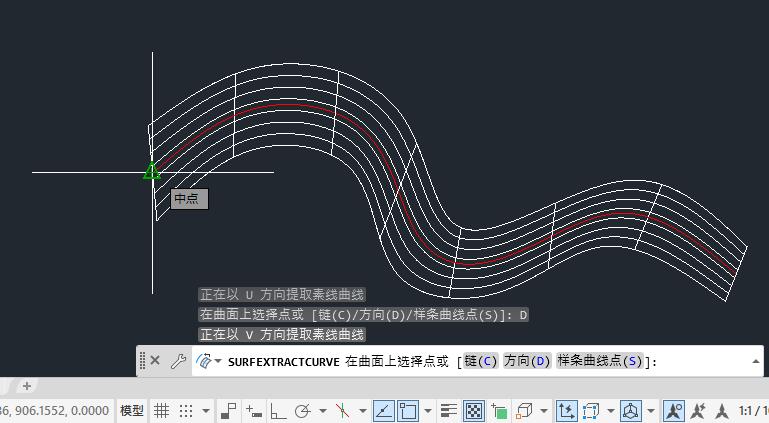
Task: Open selection filtering dropdown arrow
Action: click(611, 410)
